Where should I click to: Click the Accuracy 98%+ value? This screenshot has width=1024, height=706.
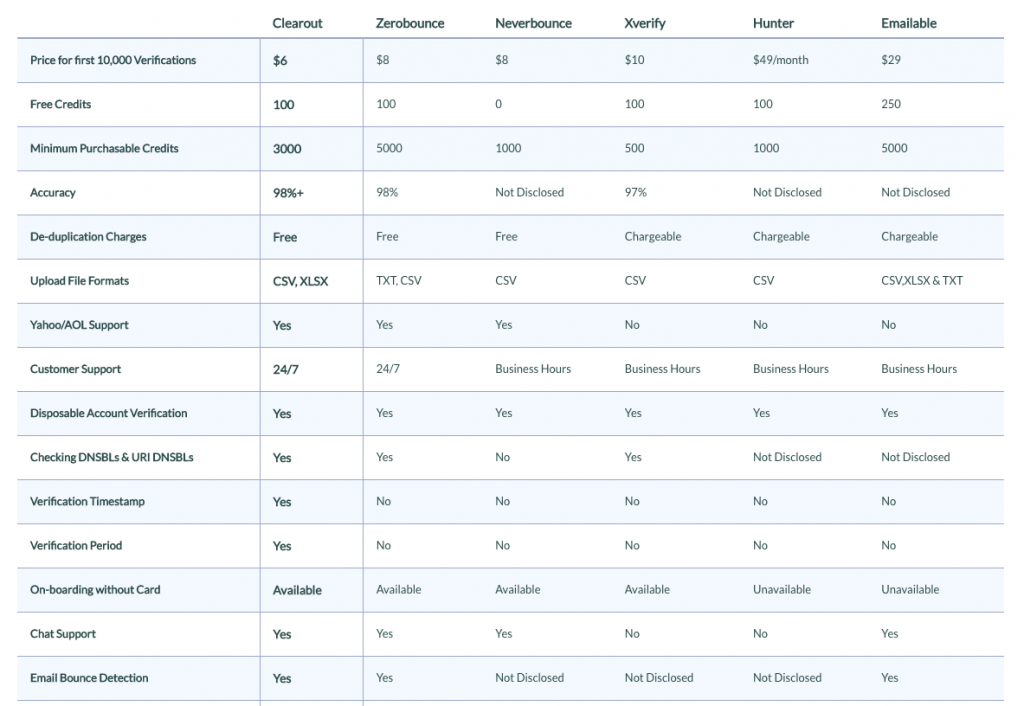click(x=288, y=193)
